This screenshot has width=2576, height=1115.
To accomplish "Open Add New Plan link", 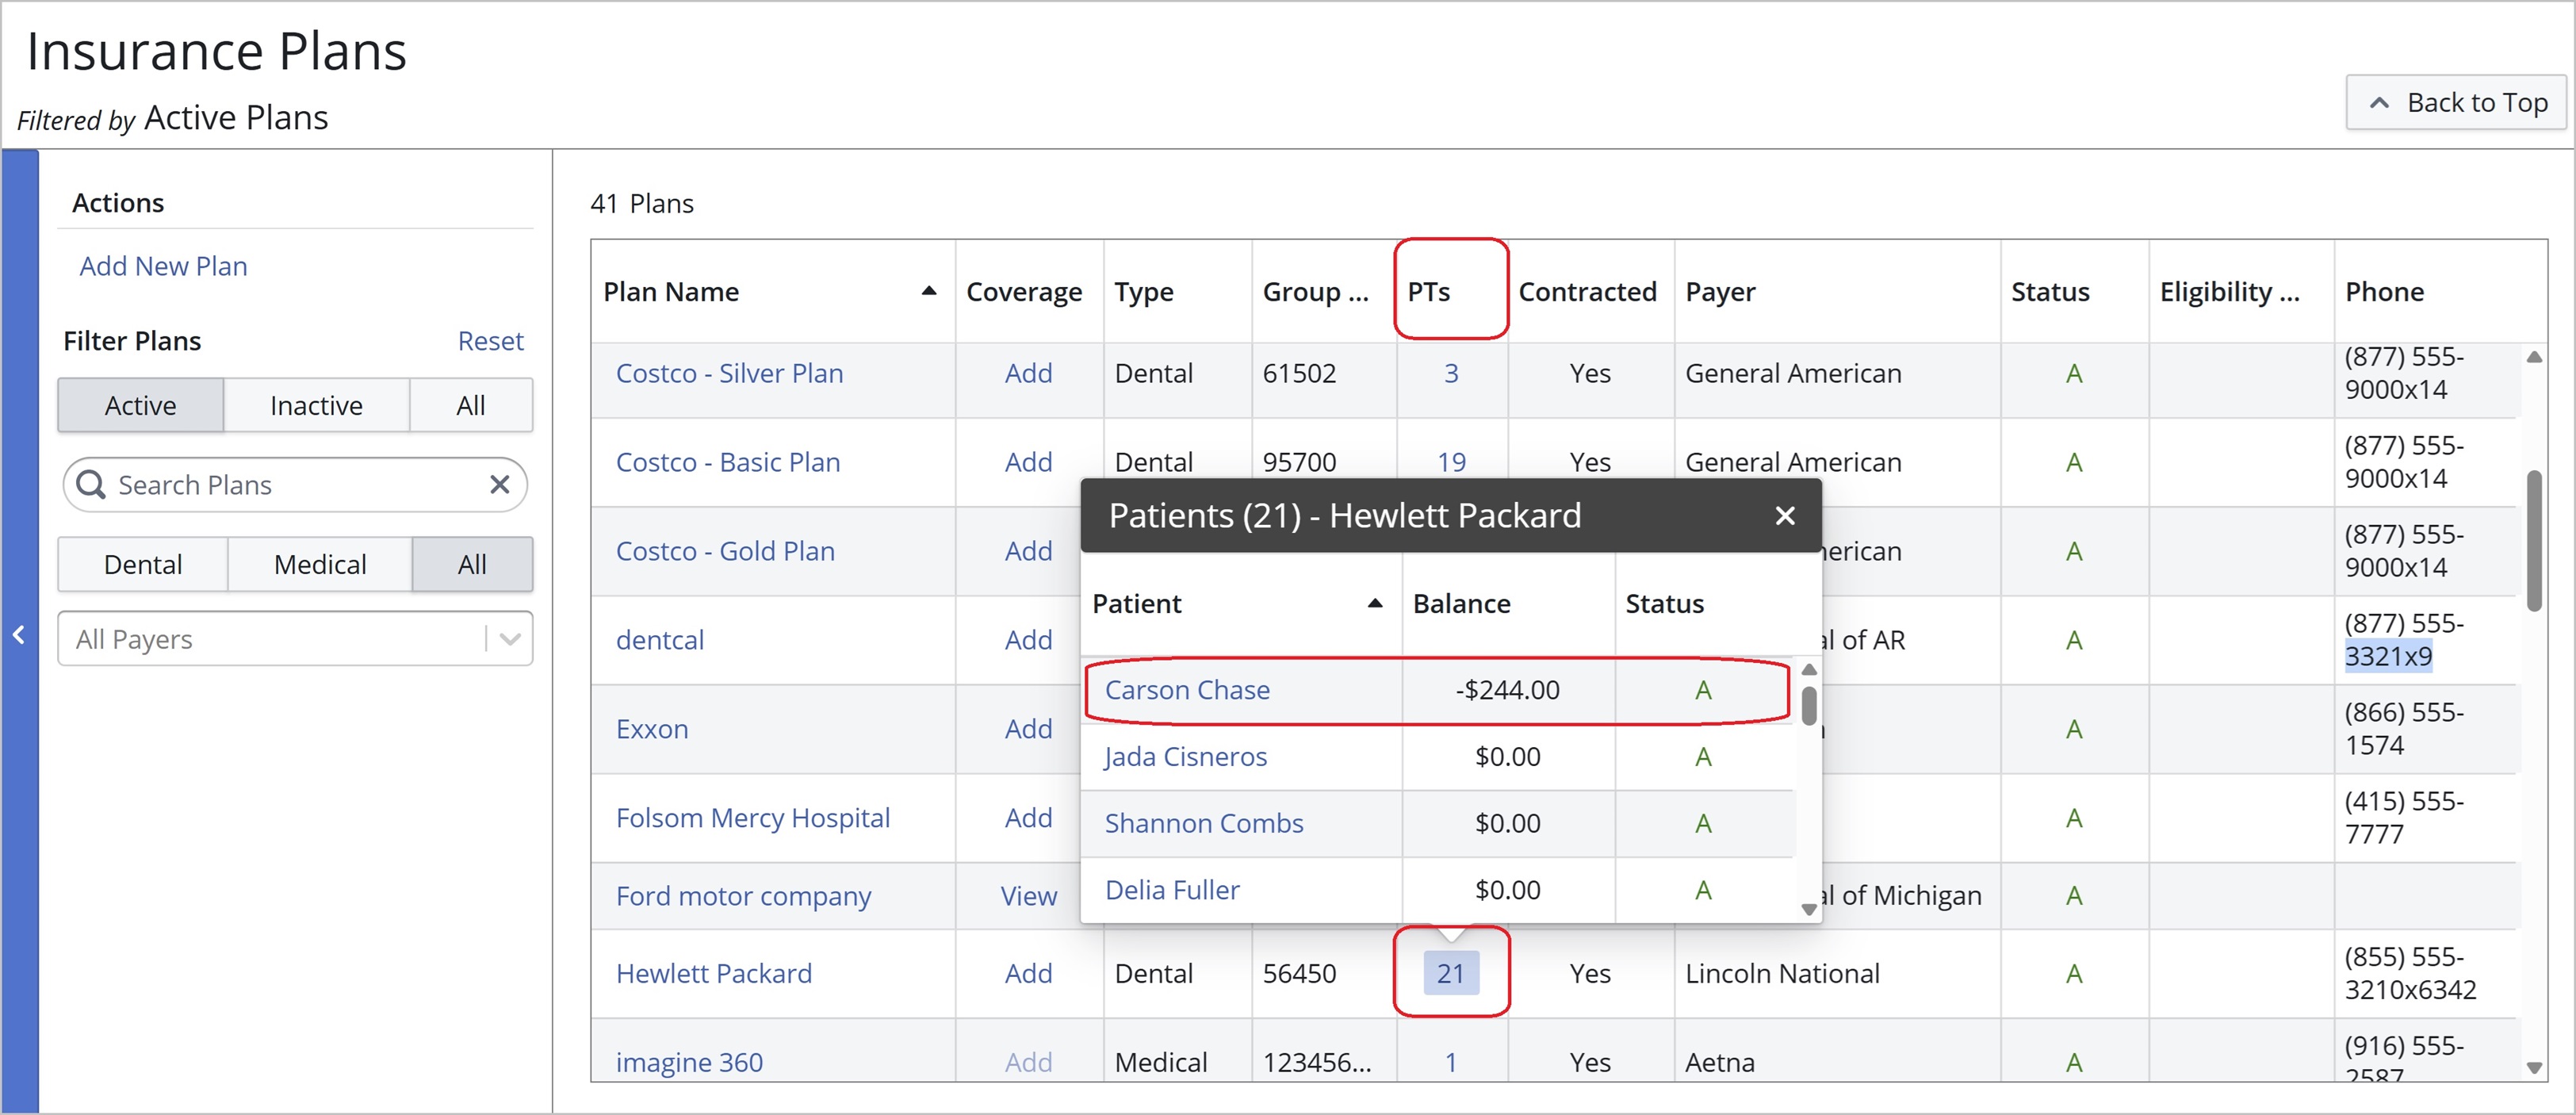I will [x=163, y=266].
